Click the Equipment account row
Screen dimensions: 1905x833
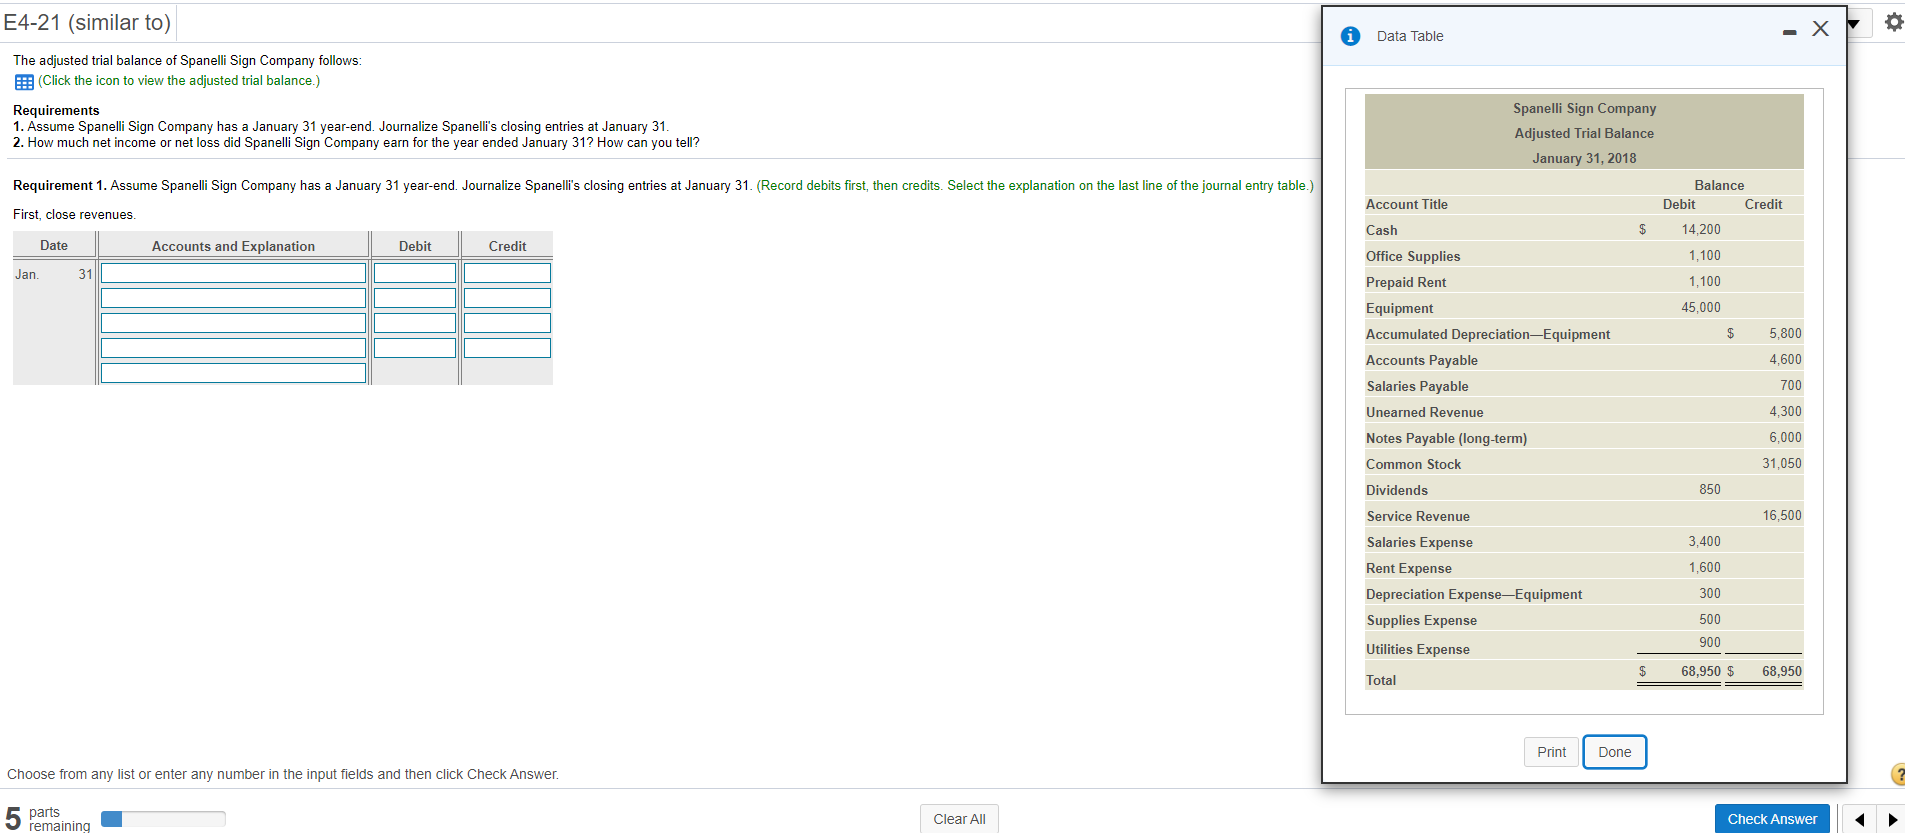(1584, 308)
